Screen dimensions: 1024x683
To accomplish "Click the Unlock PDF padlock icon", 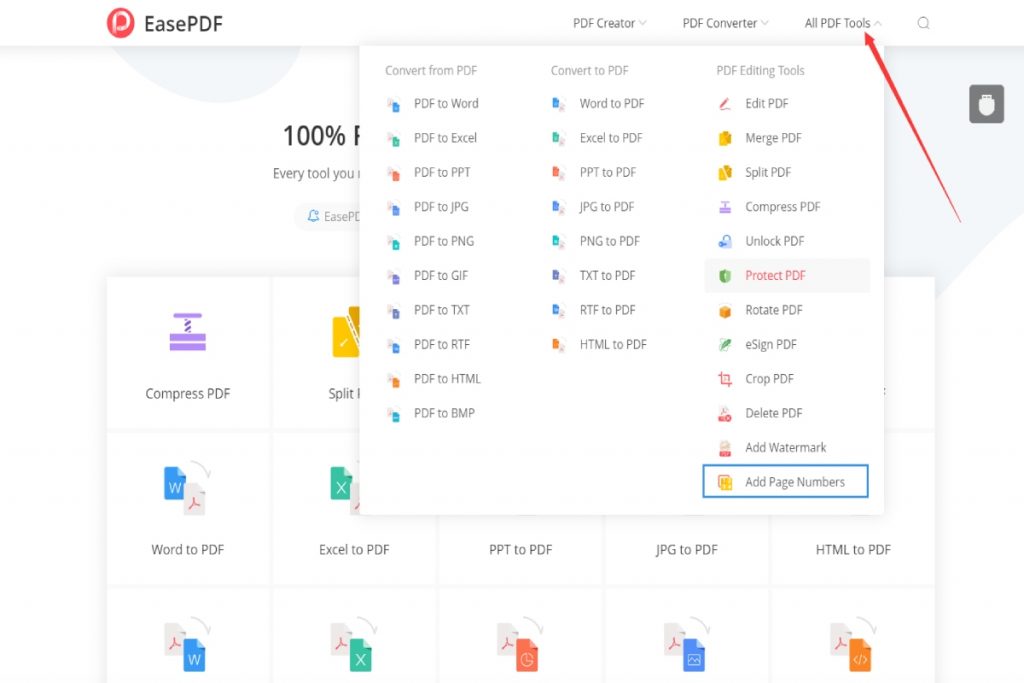I will click(x=725, y=242).
